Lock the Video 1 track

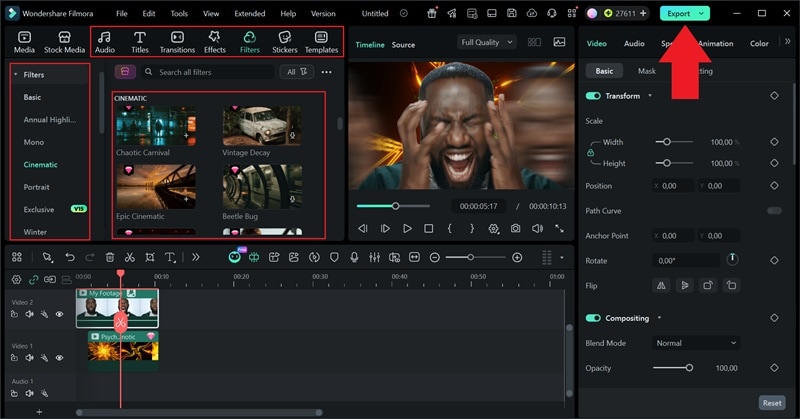click(14, 358)
